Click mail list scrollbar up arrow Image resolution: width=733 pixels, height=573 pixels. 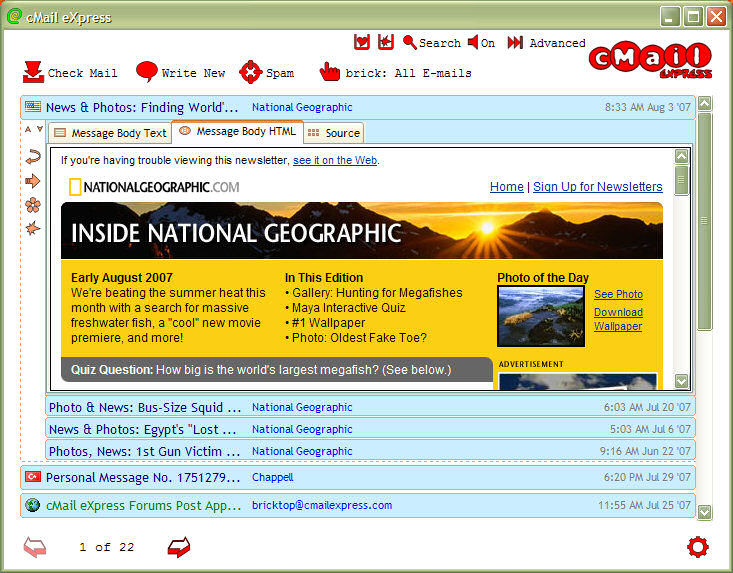[704, 103]
